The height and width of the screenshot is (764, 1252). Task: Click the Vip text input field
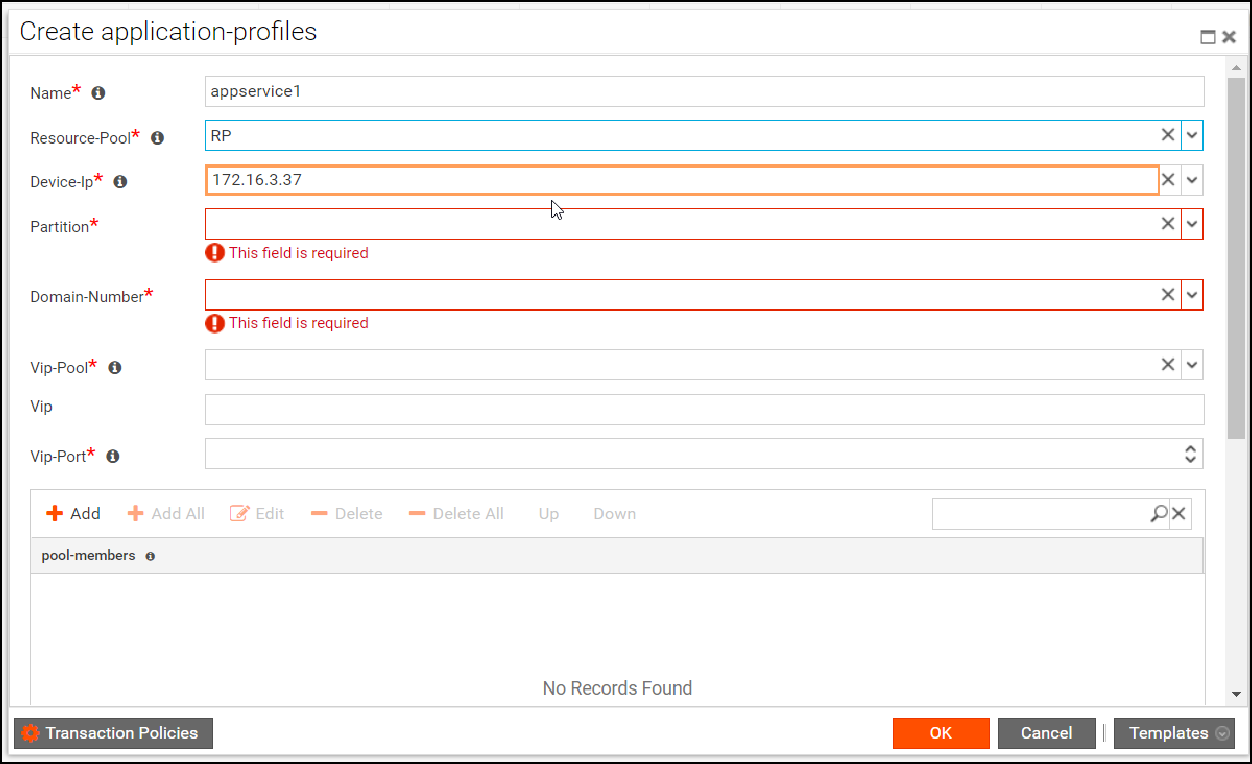[x=704, y=409]
